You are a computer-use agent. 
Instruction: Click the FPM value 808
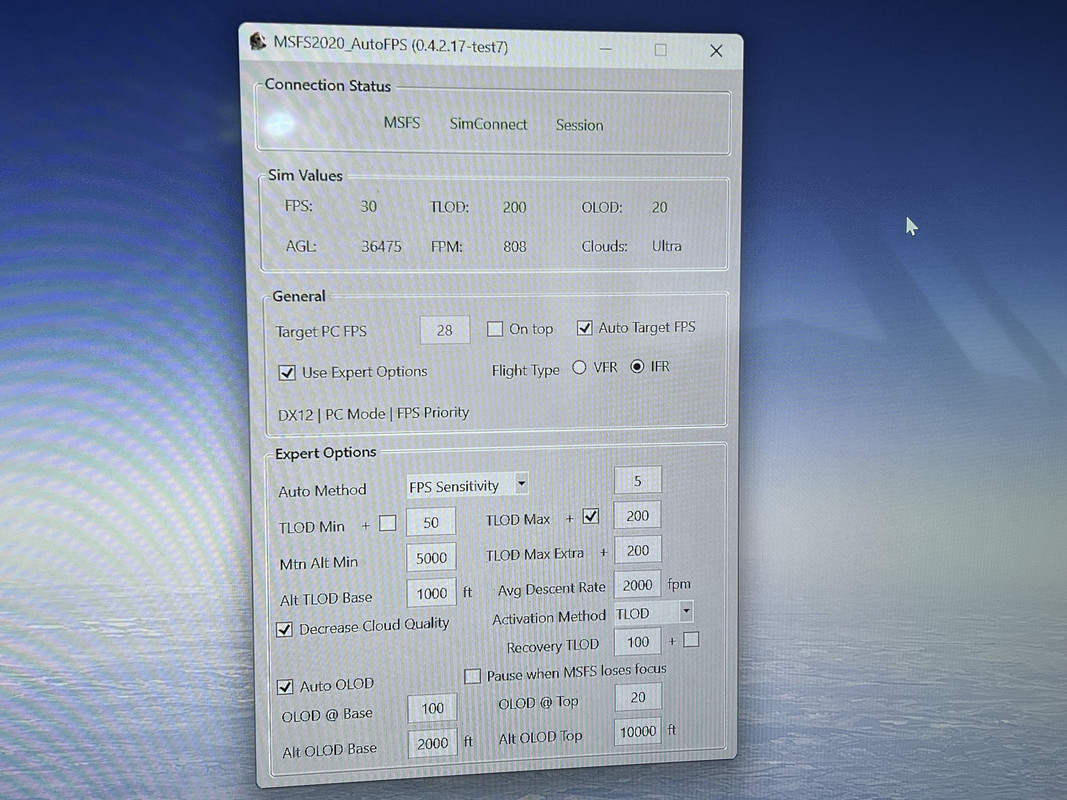click(514, 246)
